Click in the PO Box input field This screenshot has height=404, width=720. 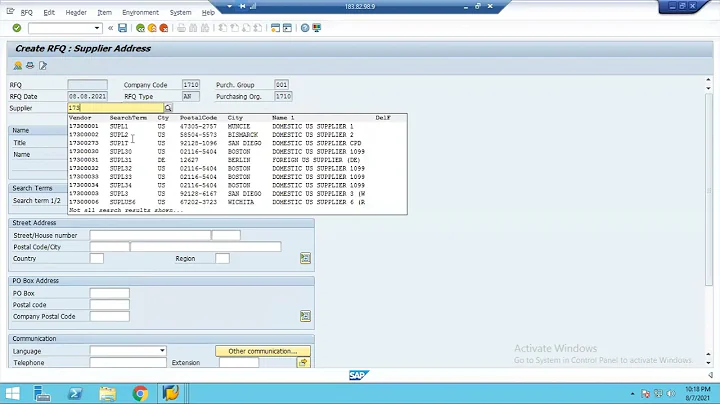(x=110, y=293)
